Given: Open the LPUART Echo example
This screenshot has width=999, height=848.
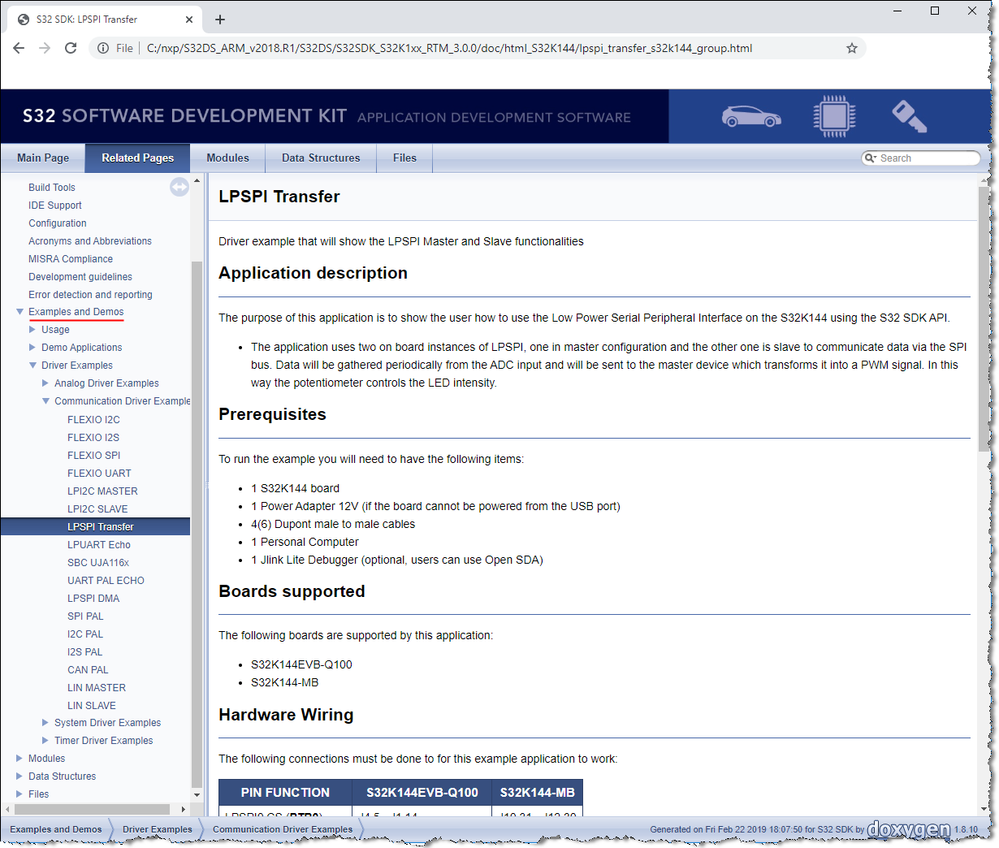Looking at the screenshot, I should coord(99,545).
